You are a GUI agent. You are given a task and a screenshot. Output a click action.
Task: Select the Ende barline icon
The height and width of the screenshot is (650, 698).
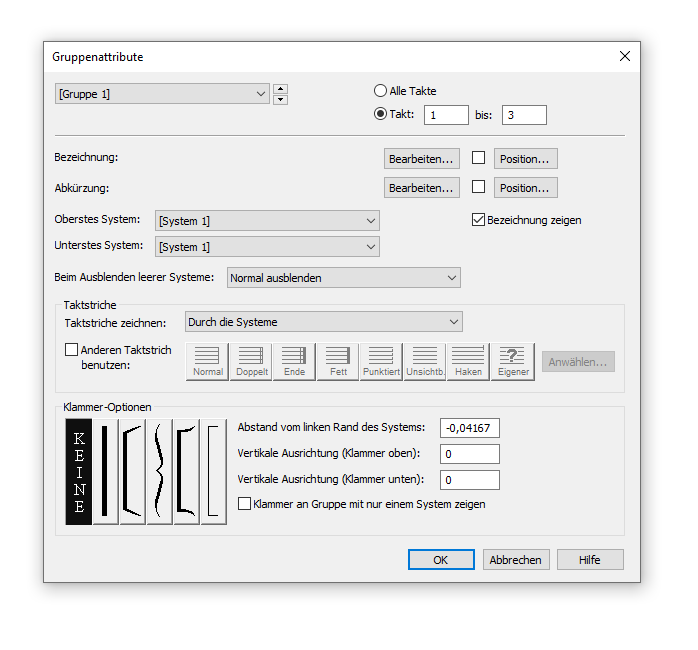(294, 362)
